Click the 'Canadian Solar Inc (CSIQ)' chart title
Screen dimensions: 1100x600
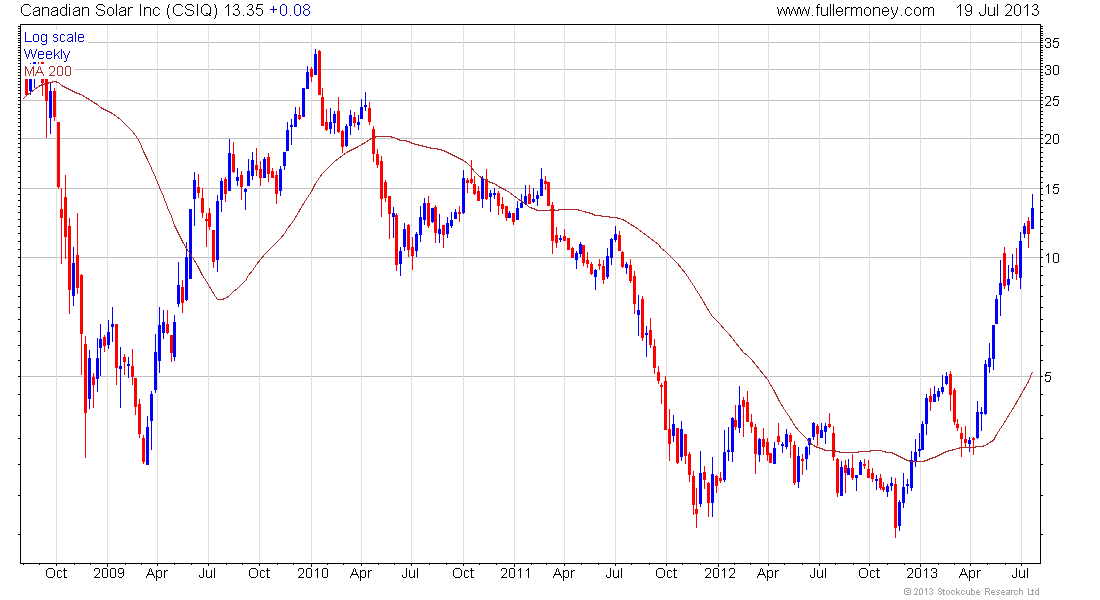119,11
